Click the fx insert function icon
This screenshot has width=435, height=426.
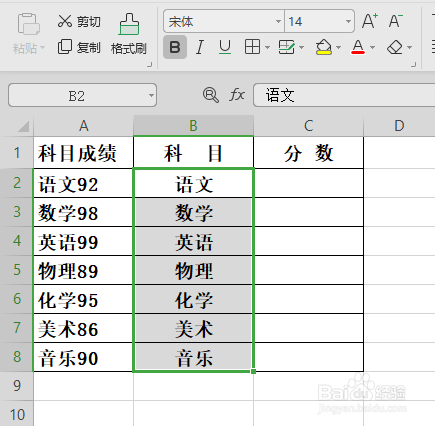coord(237,95)
